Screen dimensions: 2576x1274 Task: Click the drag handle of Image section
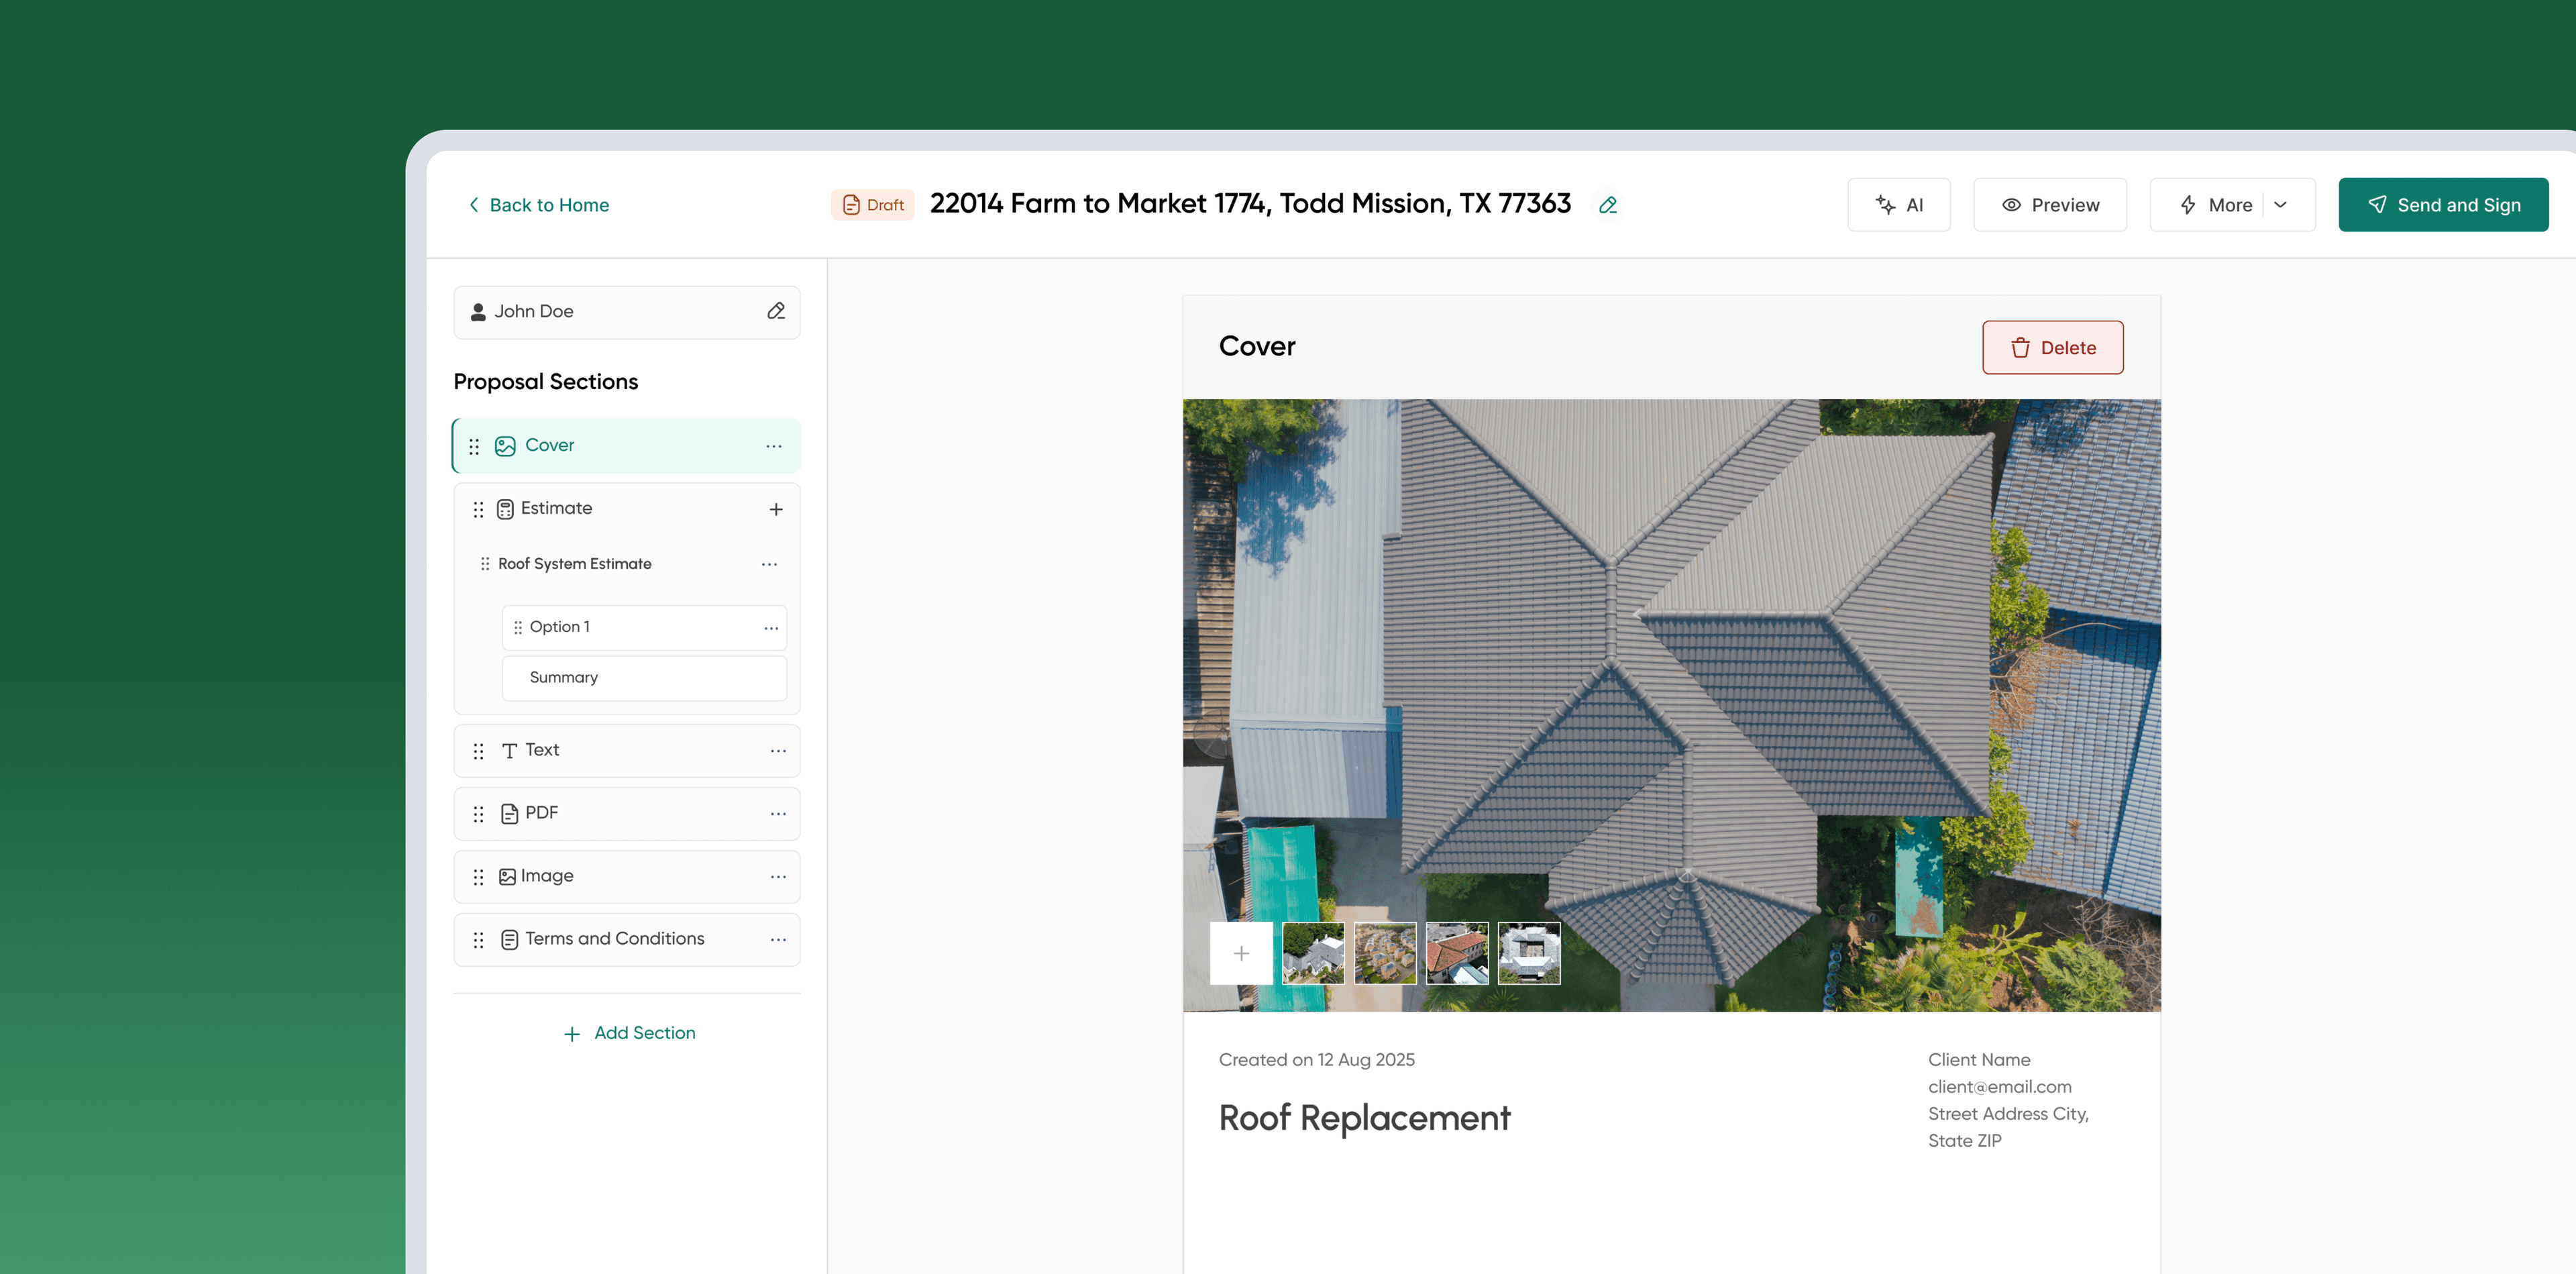click(478, 877)
